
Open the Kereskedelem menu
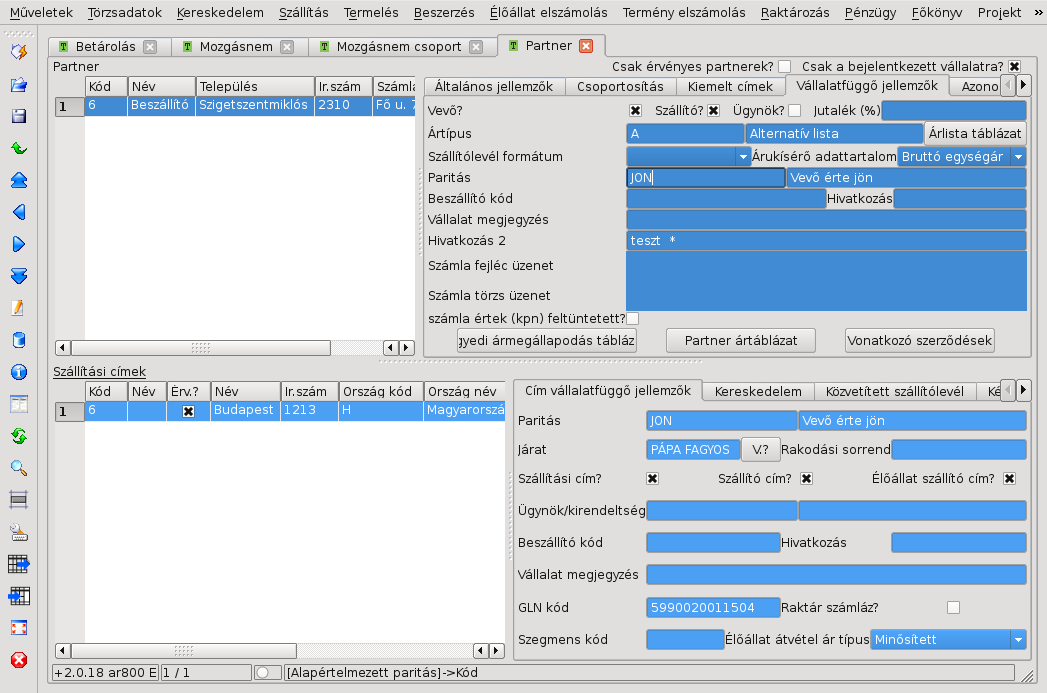pos(220,13)
